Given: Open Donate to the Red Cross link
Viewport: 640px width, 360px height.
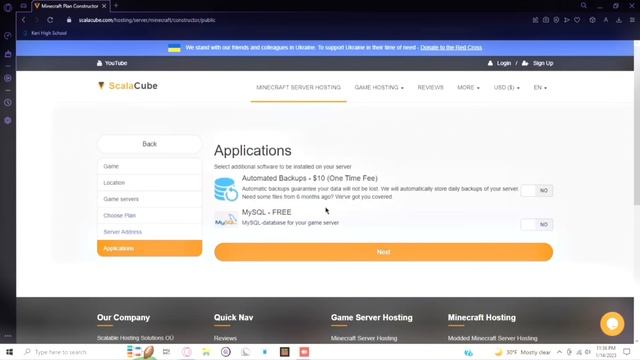Looking at the screenshot, I should point(451,48).
